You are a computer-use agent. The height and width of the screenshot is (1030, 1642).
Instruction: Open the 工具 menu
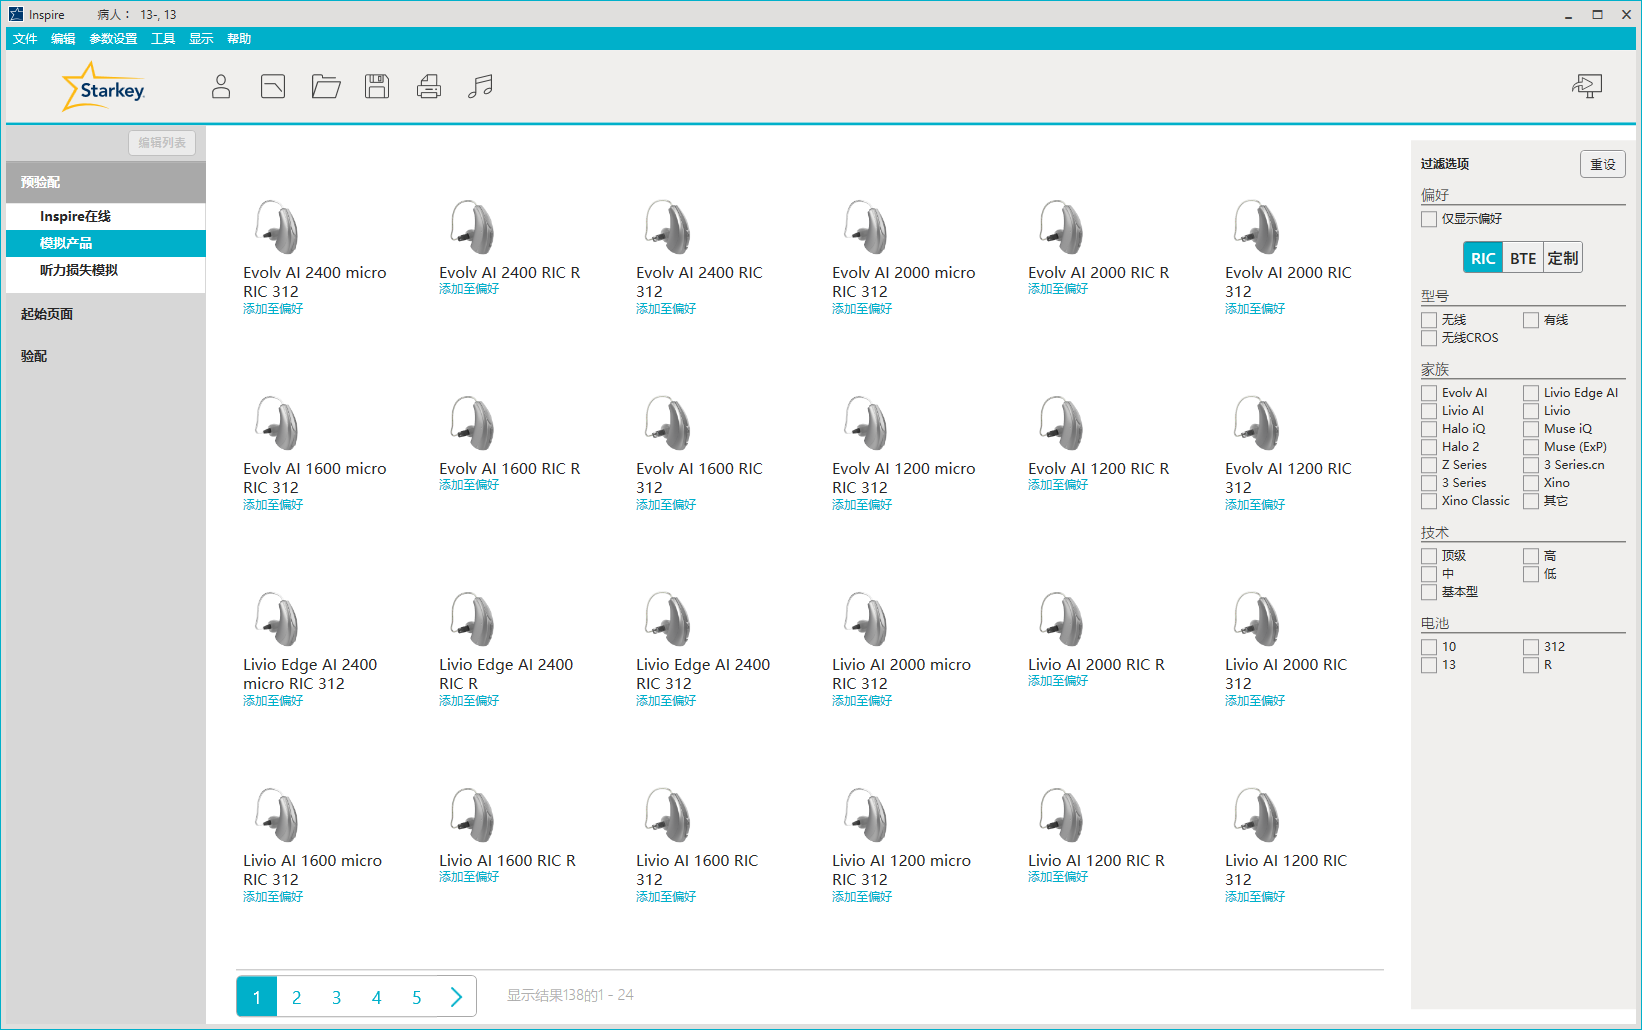click(x=163, y=39)
